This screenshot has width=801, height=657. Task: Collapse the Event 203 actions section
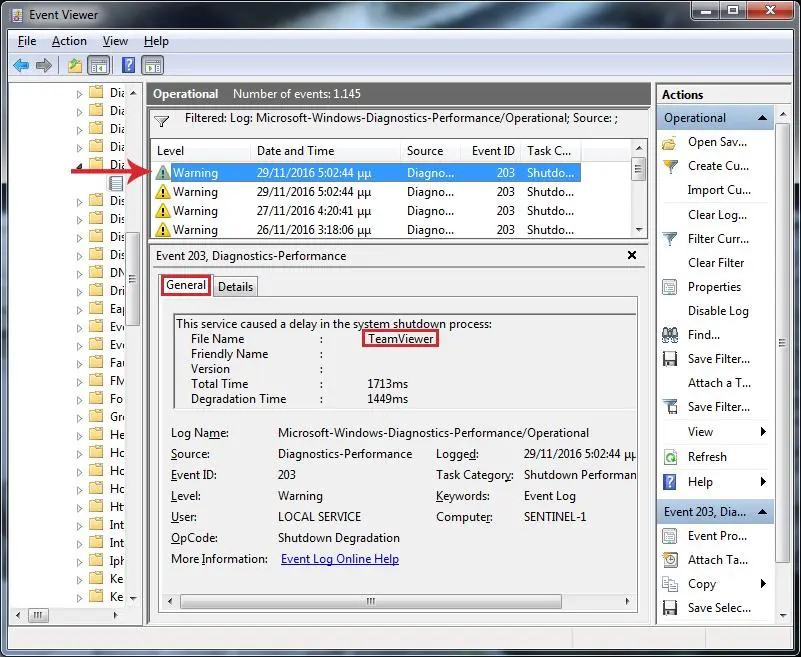(x=763, y=512)
